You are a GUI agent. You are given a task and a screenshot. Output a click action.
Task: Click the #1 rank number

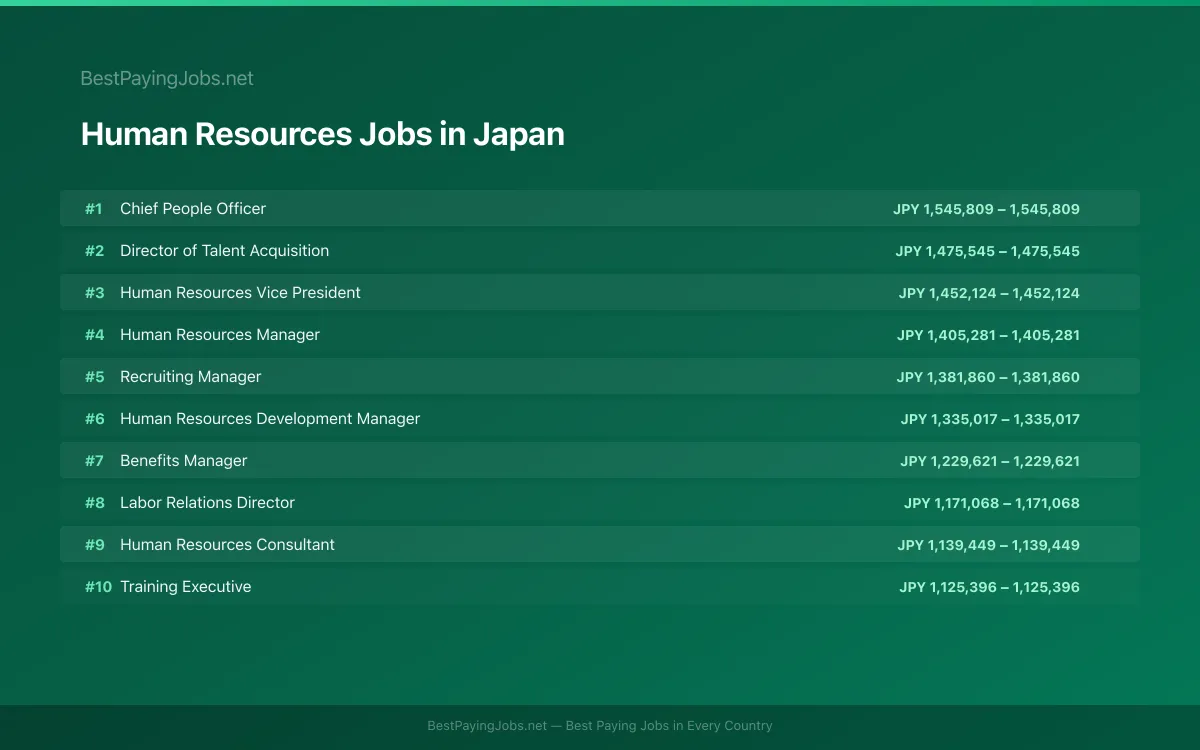click(x=93, y=209)
